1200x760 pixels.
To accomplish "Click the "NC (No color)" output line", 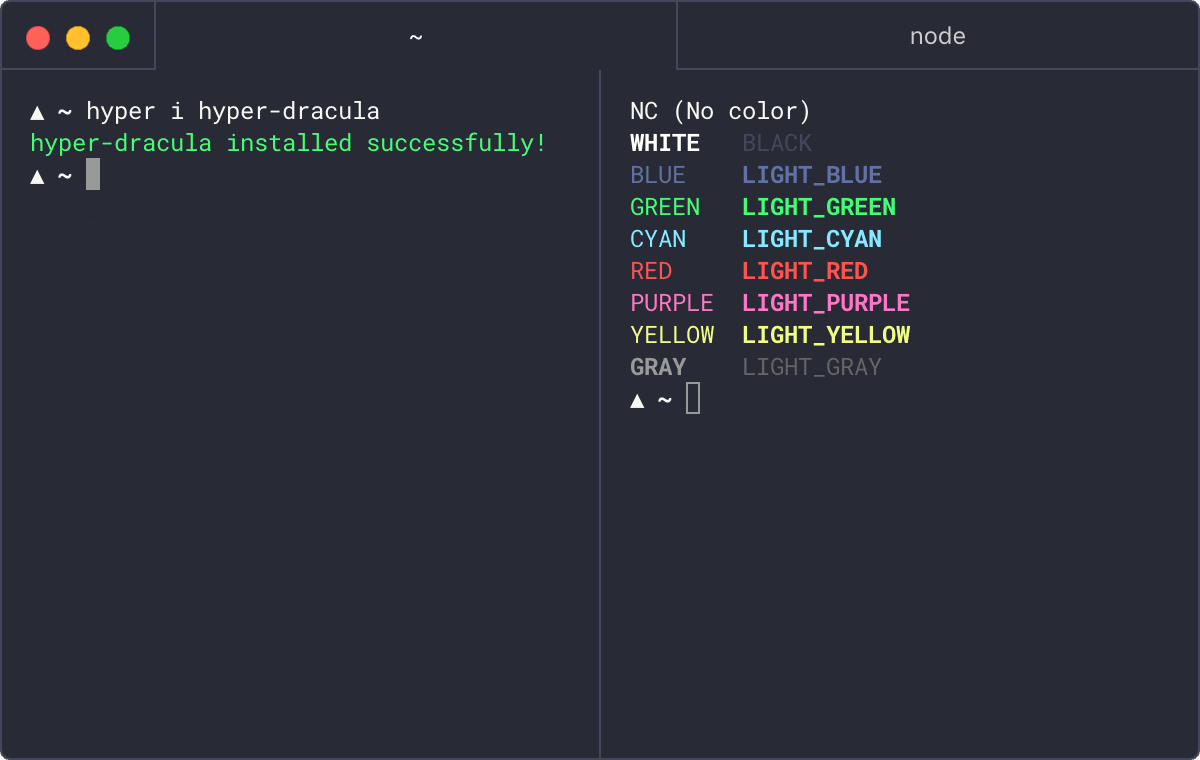I will click(x=720, y=111).
